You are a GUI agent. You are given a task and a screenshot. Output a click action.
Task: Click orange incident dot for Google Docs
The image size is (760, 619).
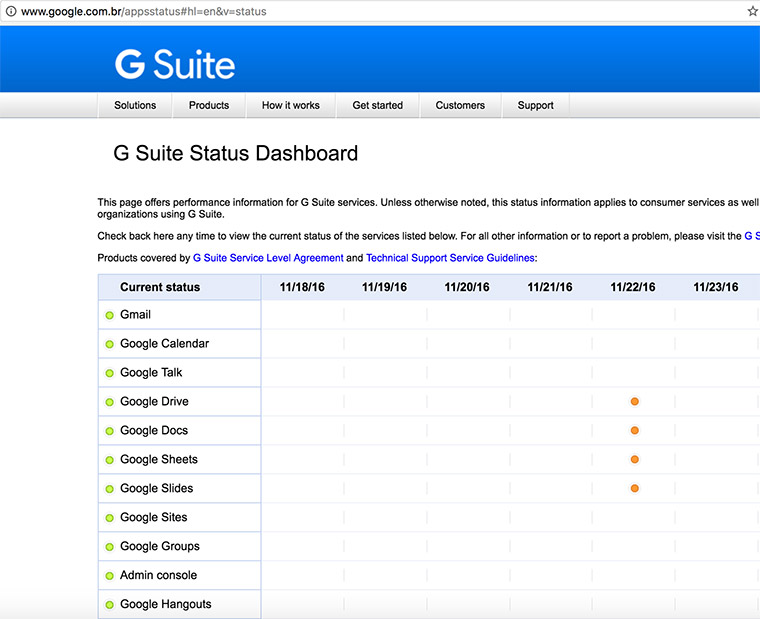(x=635, y=430)
